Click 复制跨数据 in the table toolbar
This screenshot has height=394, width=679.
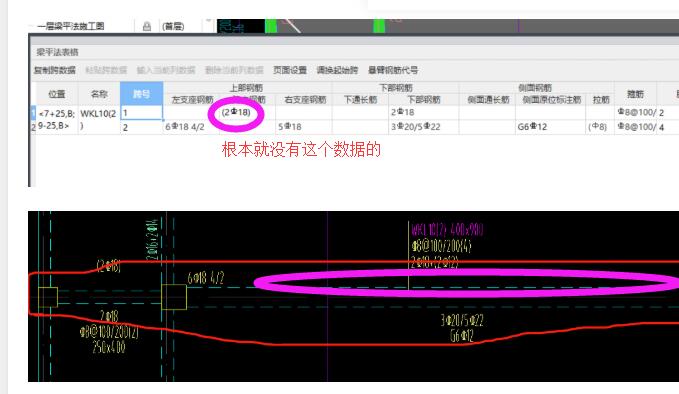pyautogui.click(x=55, y=70)
